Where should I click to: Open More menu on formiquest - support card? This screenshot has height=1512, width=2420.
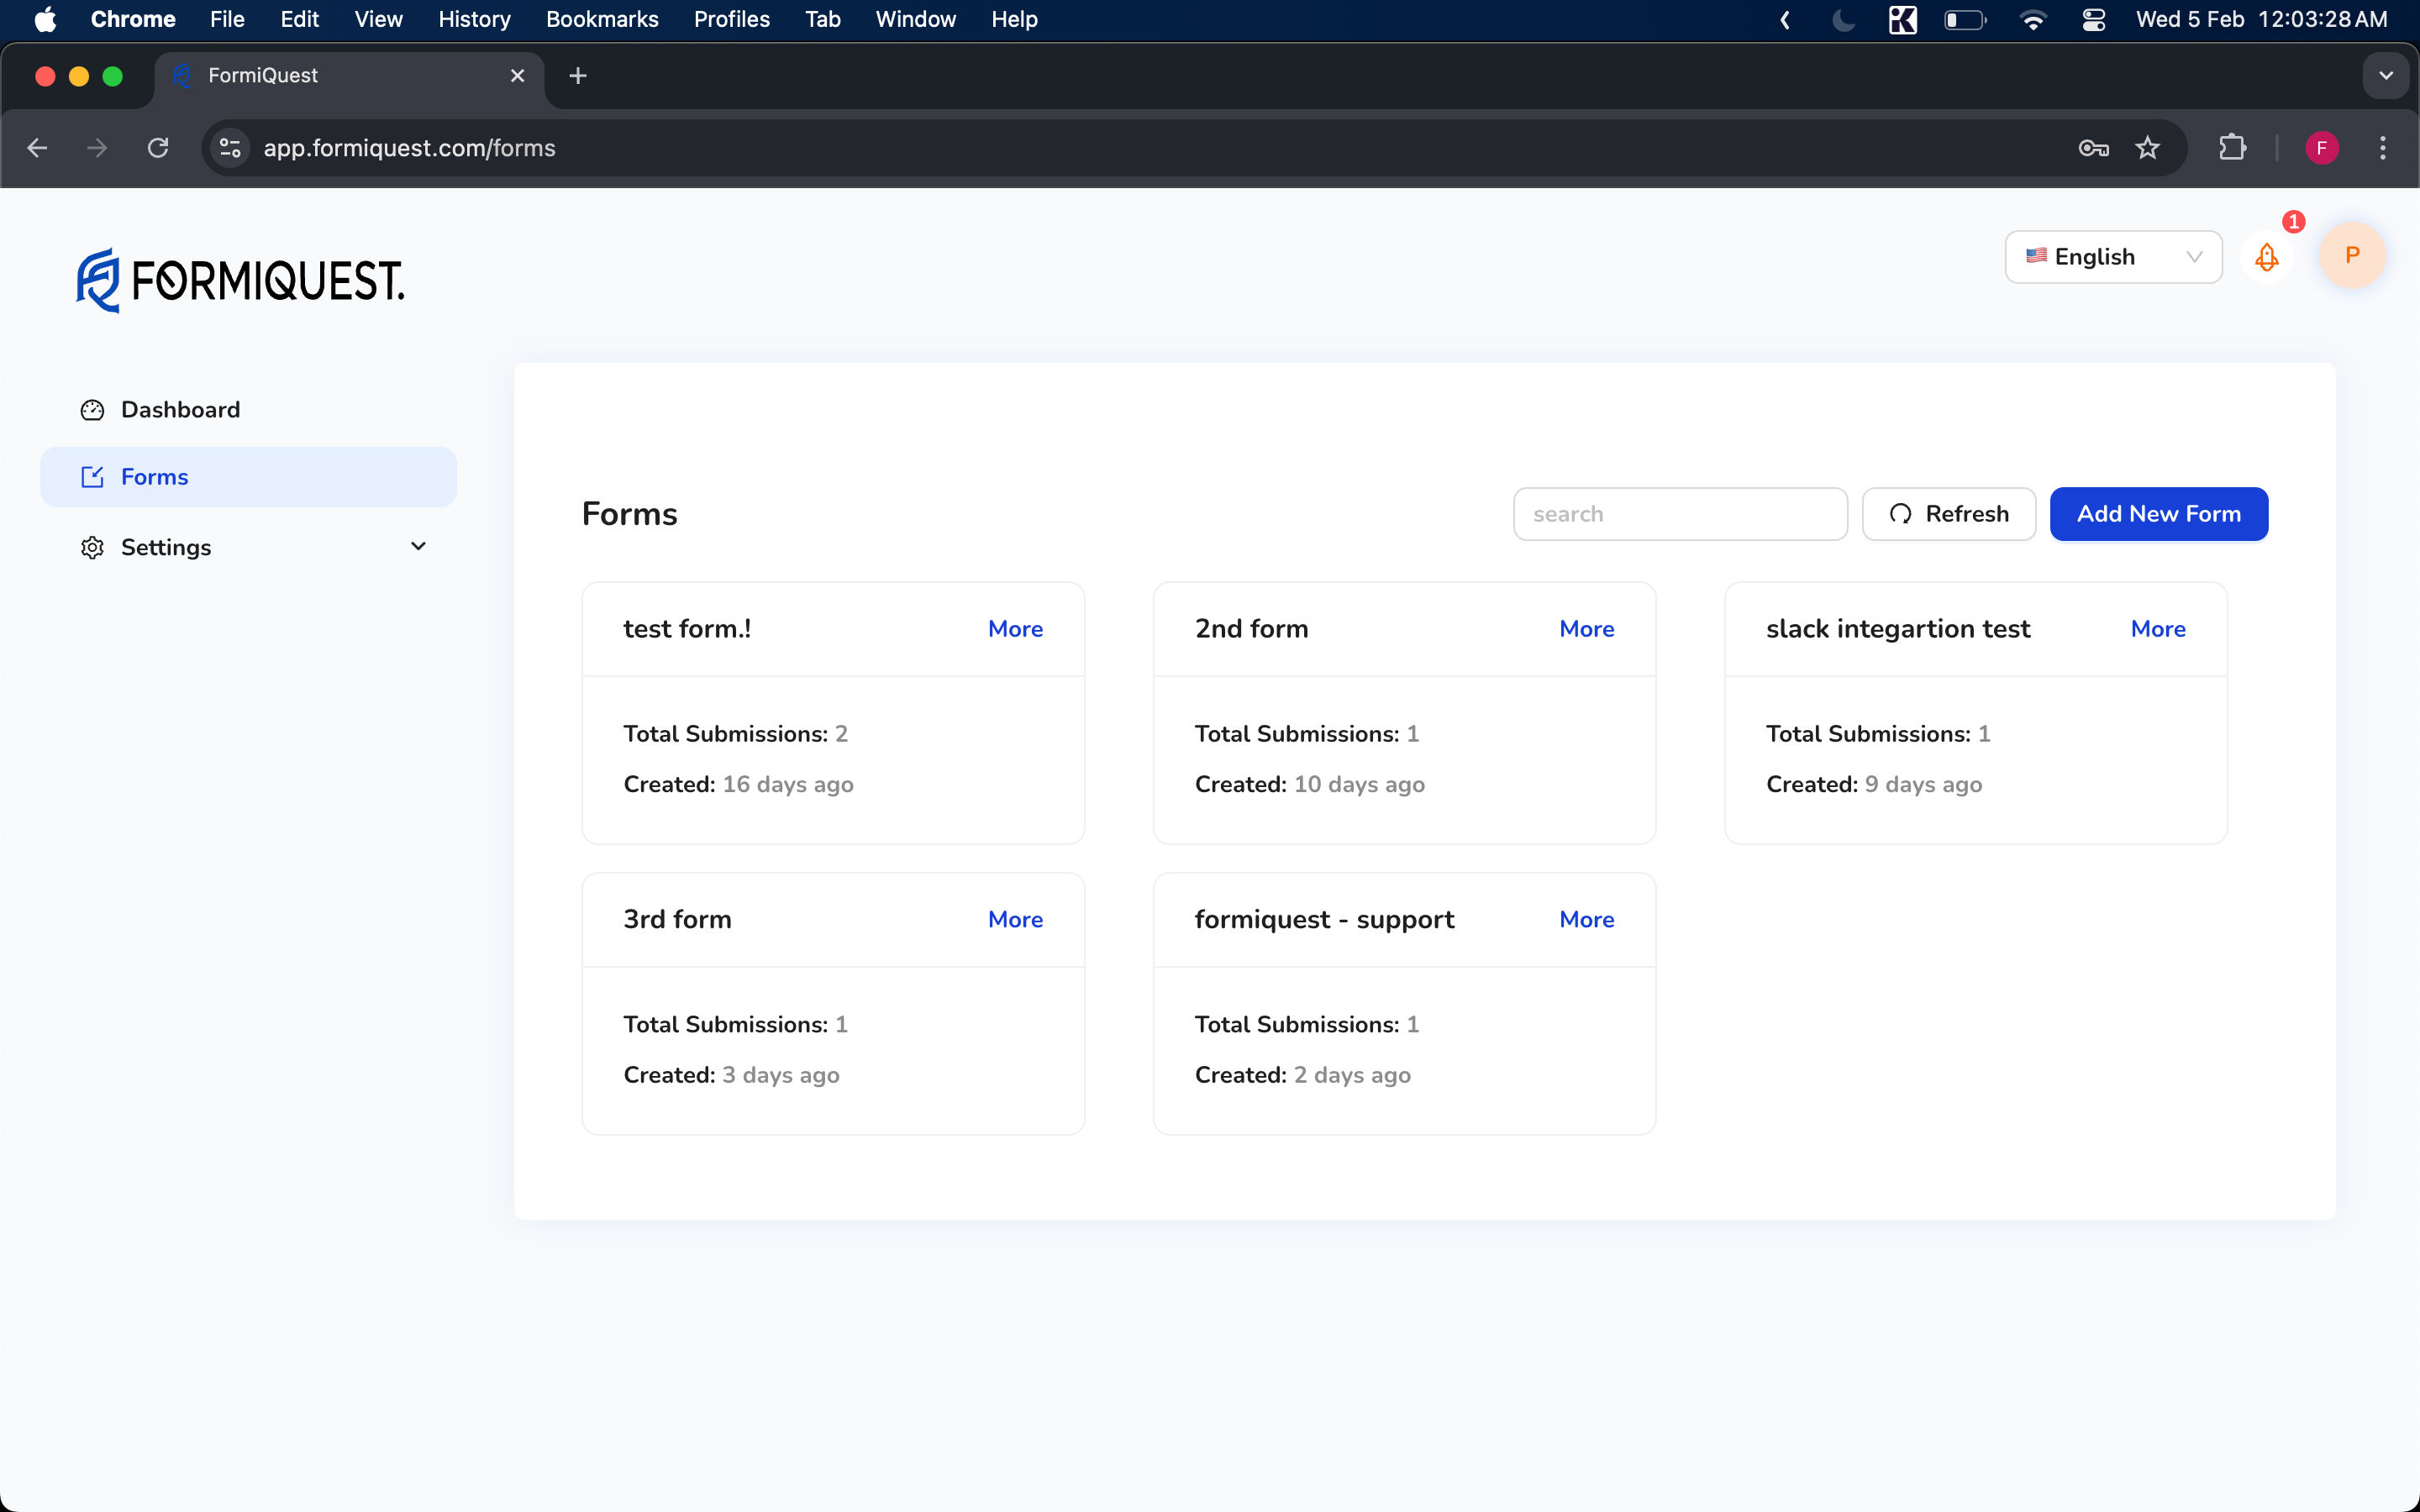(x=1586, y=919)
